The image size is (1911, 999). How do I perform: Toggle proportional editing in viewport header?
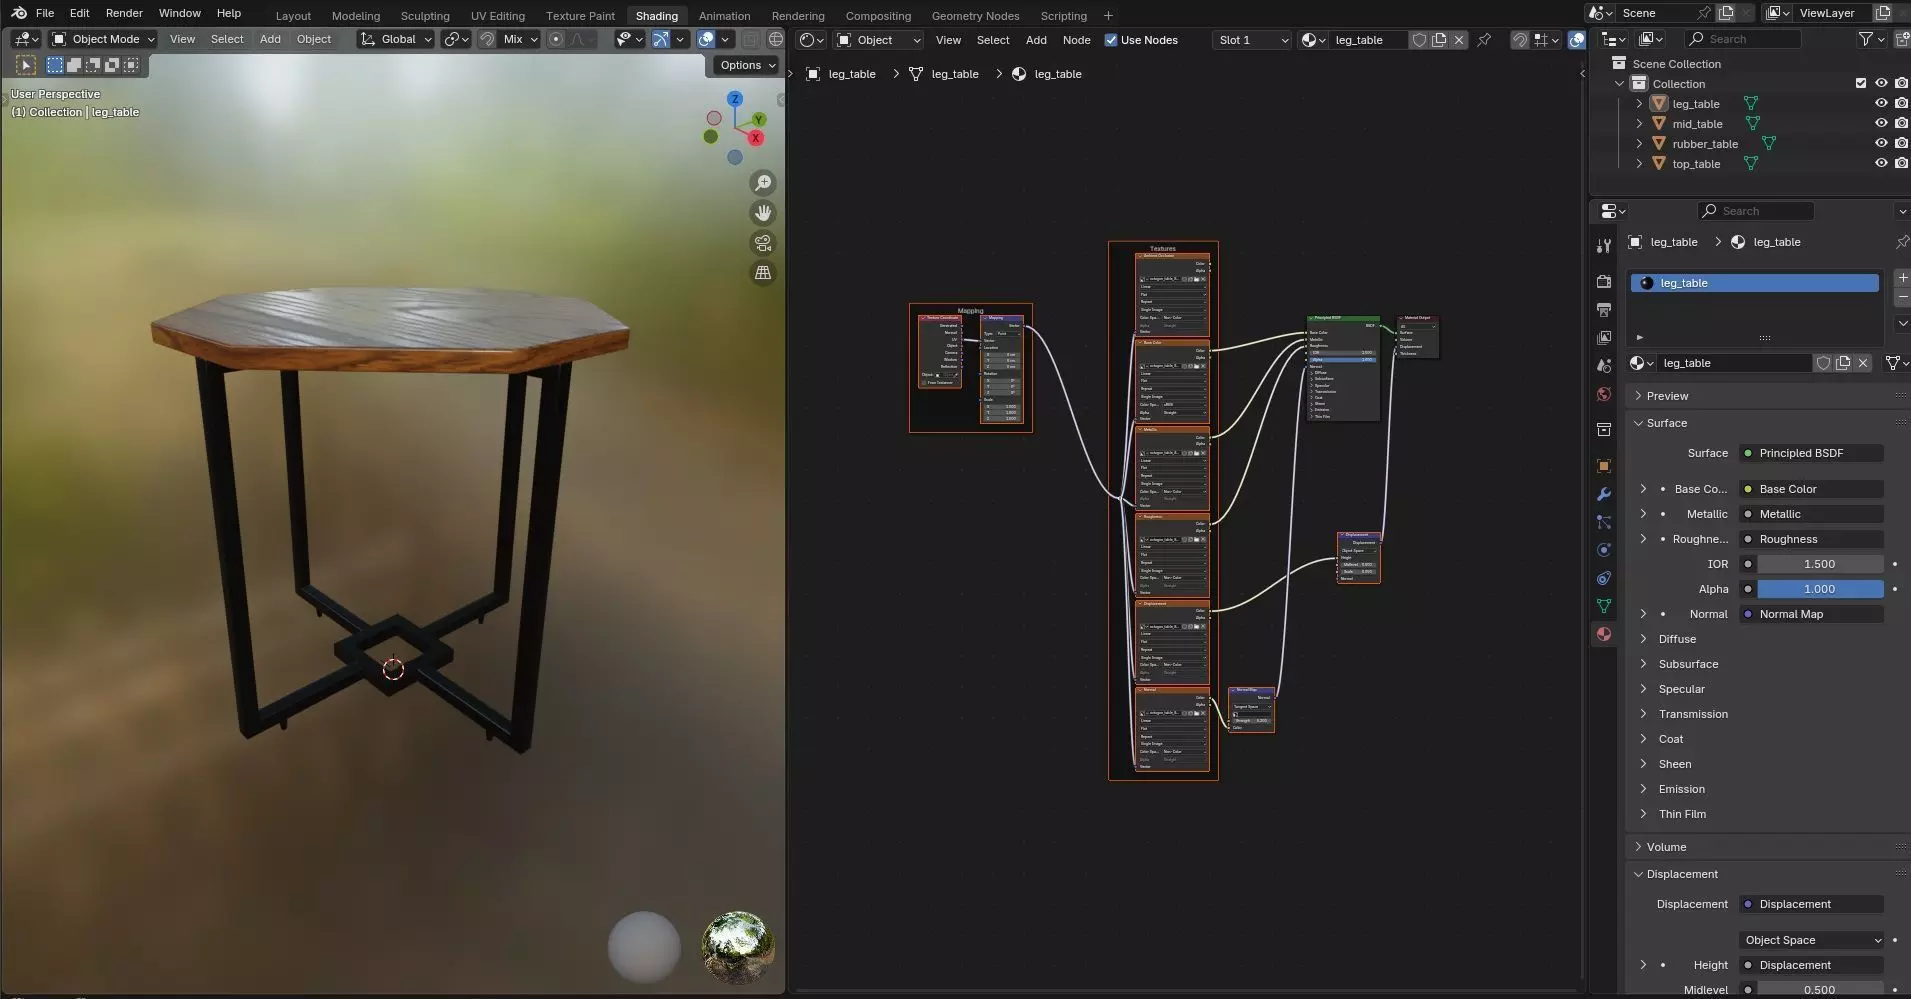pos(556,39)
